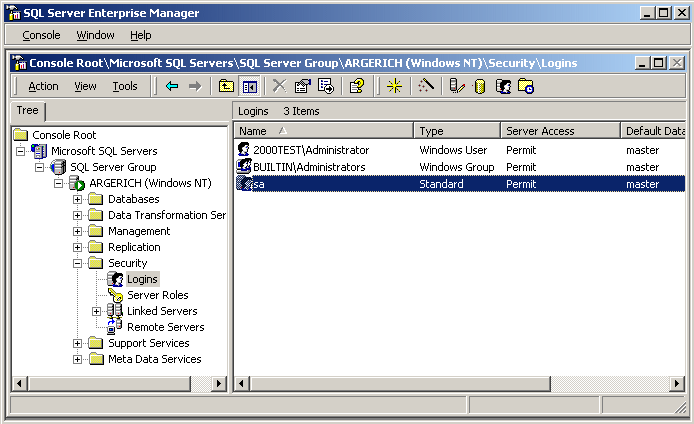
Task: Sort by the Server Access column header
Action: [x=560, y=131]
